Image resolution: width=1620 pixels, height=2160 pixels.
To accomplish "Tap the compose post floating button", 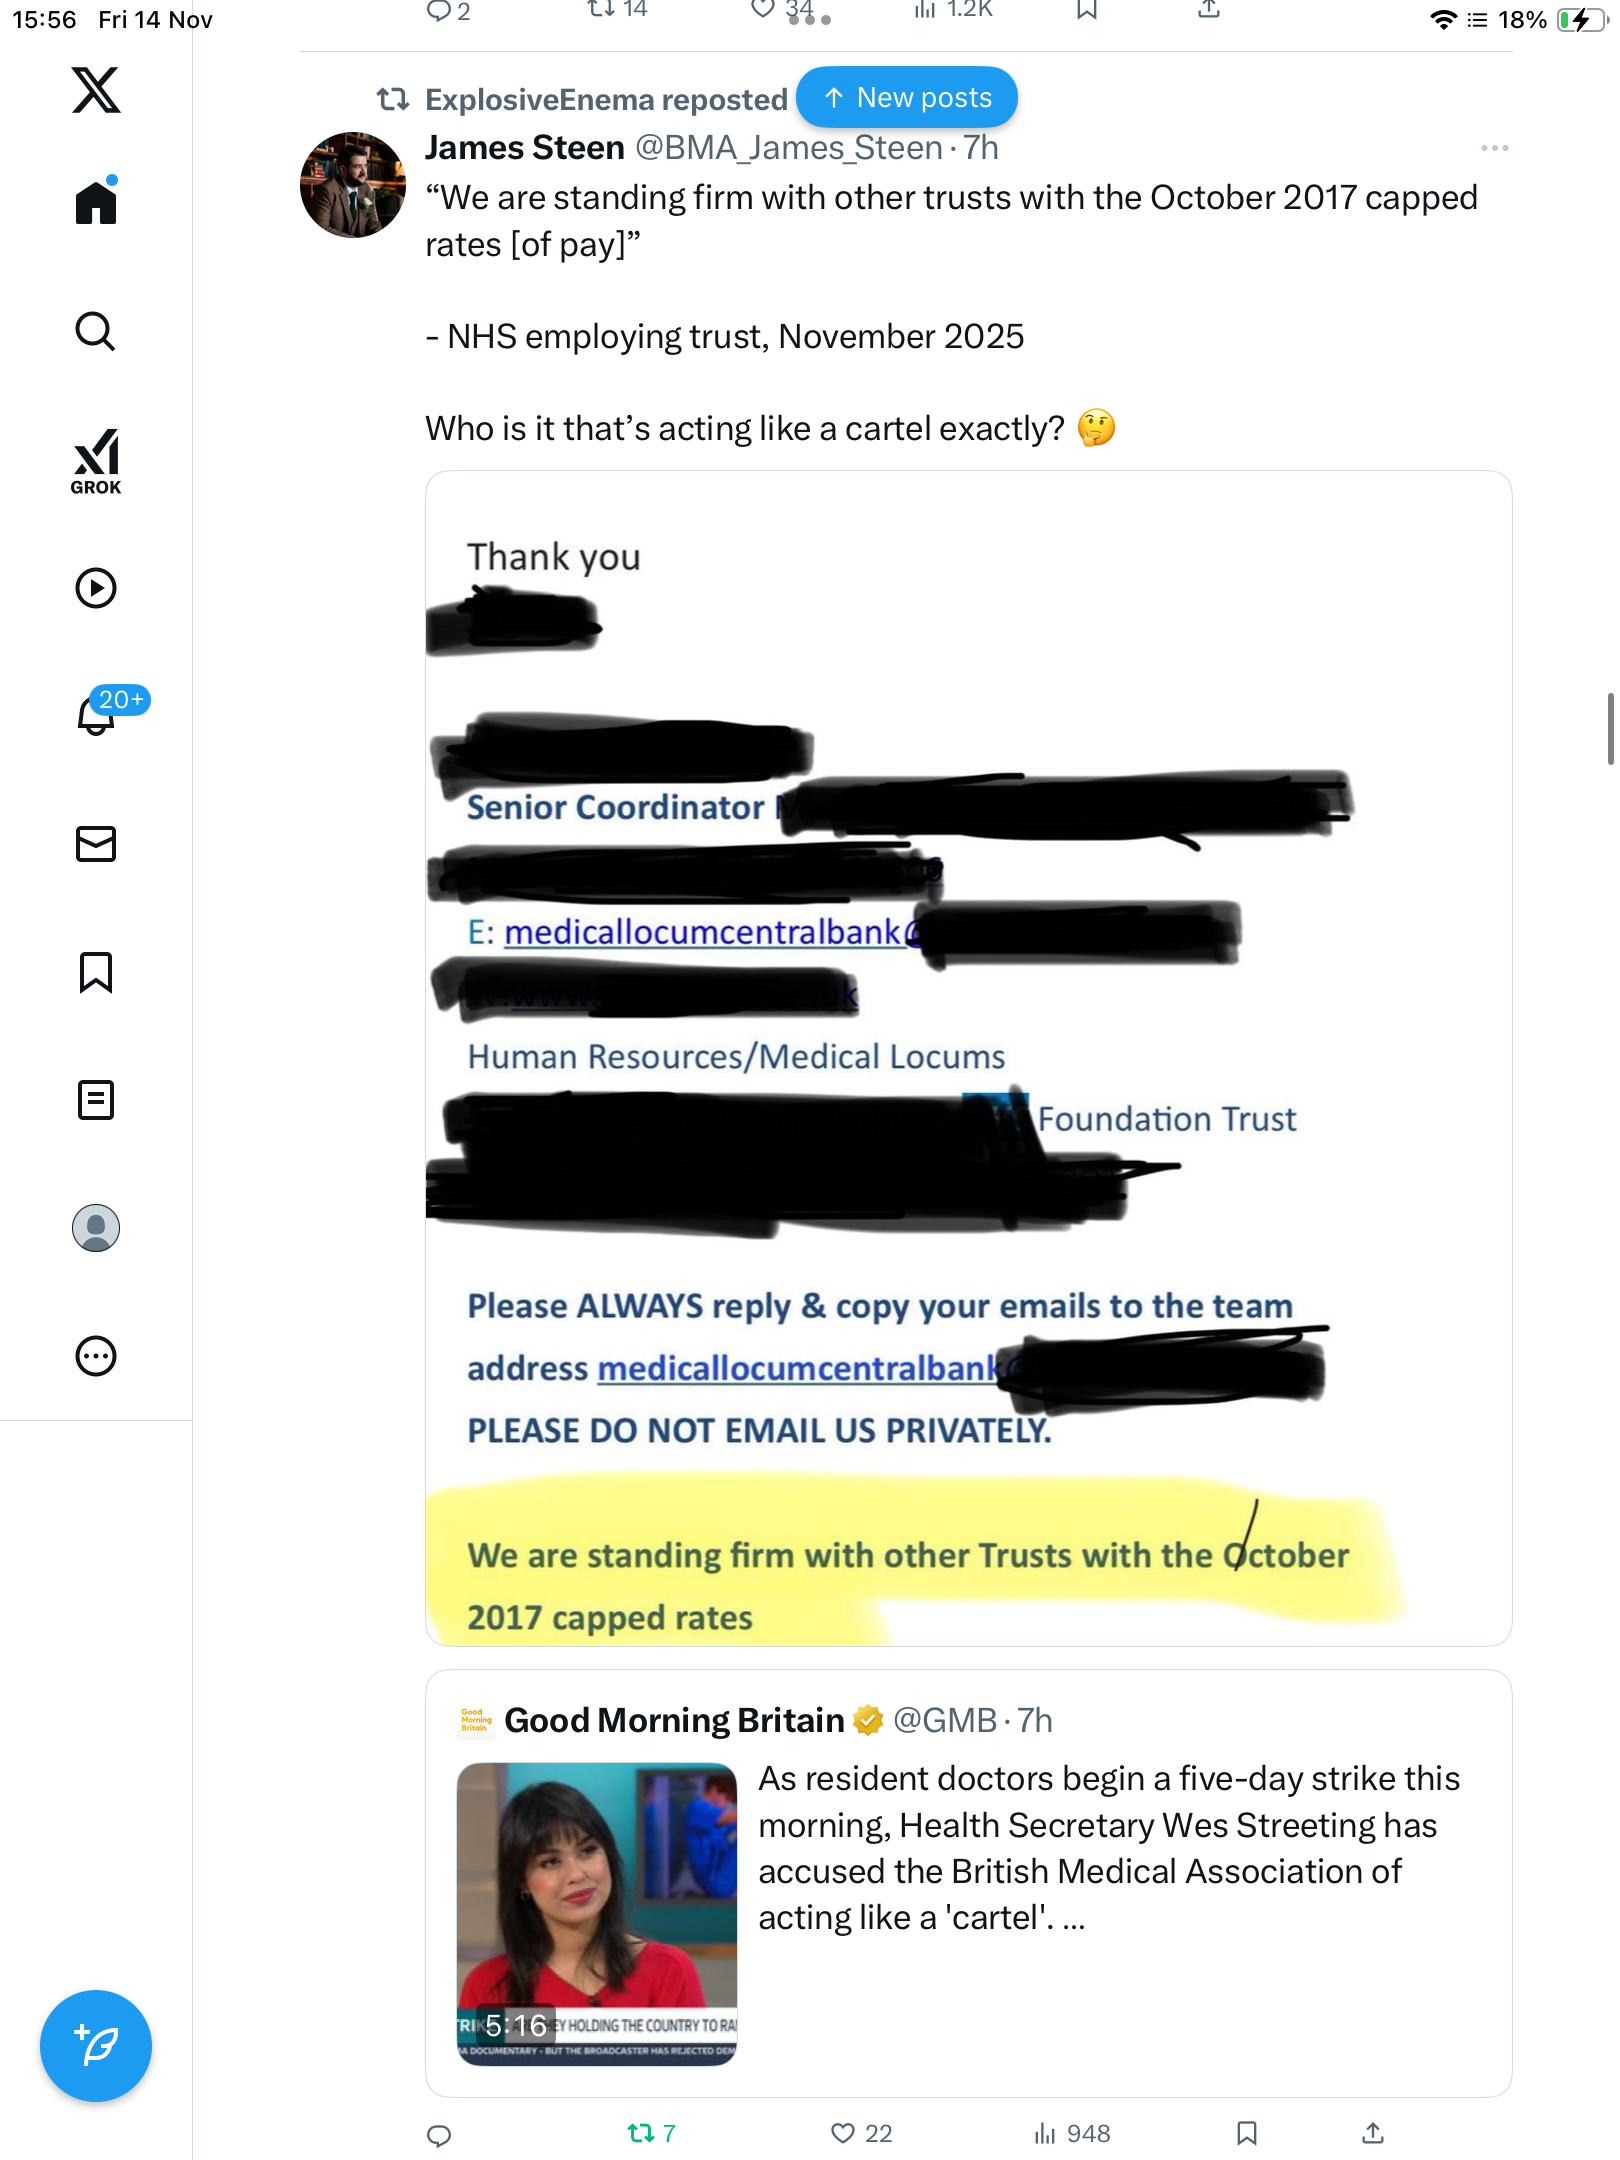I will click(96, 2046).
